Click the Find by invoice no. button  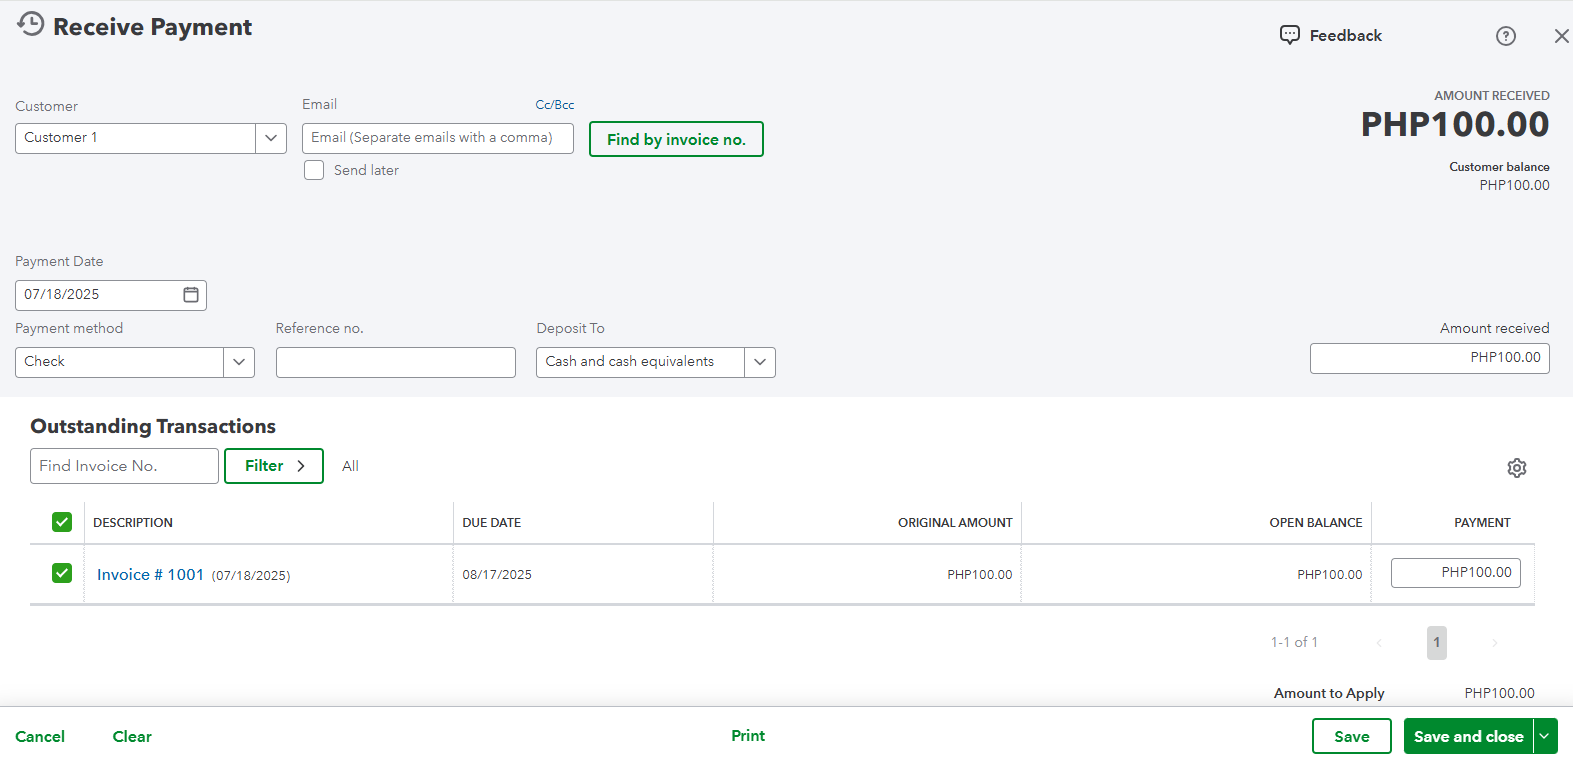pyautogui.click(x=676, y=139)
